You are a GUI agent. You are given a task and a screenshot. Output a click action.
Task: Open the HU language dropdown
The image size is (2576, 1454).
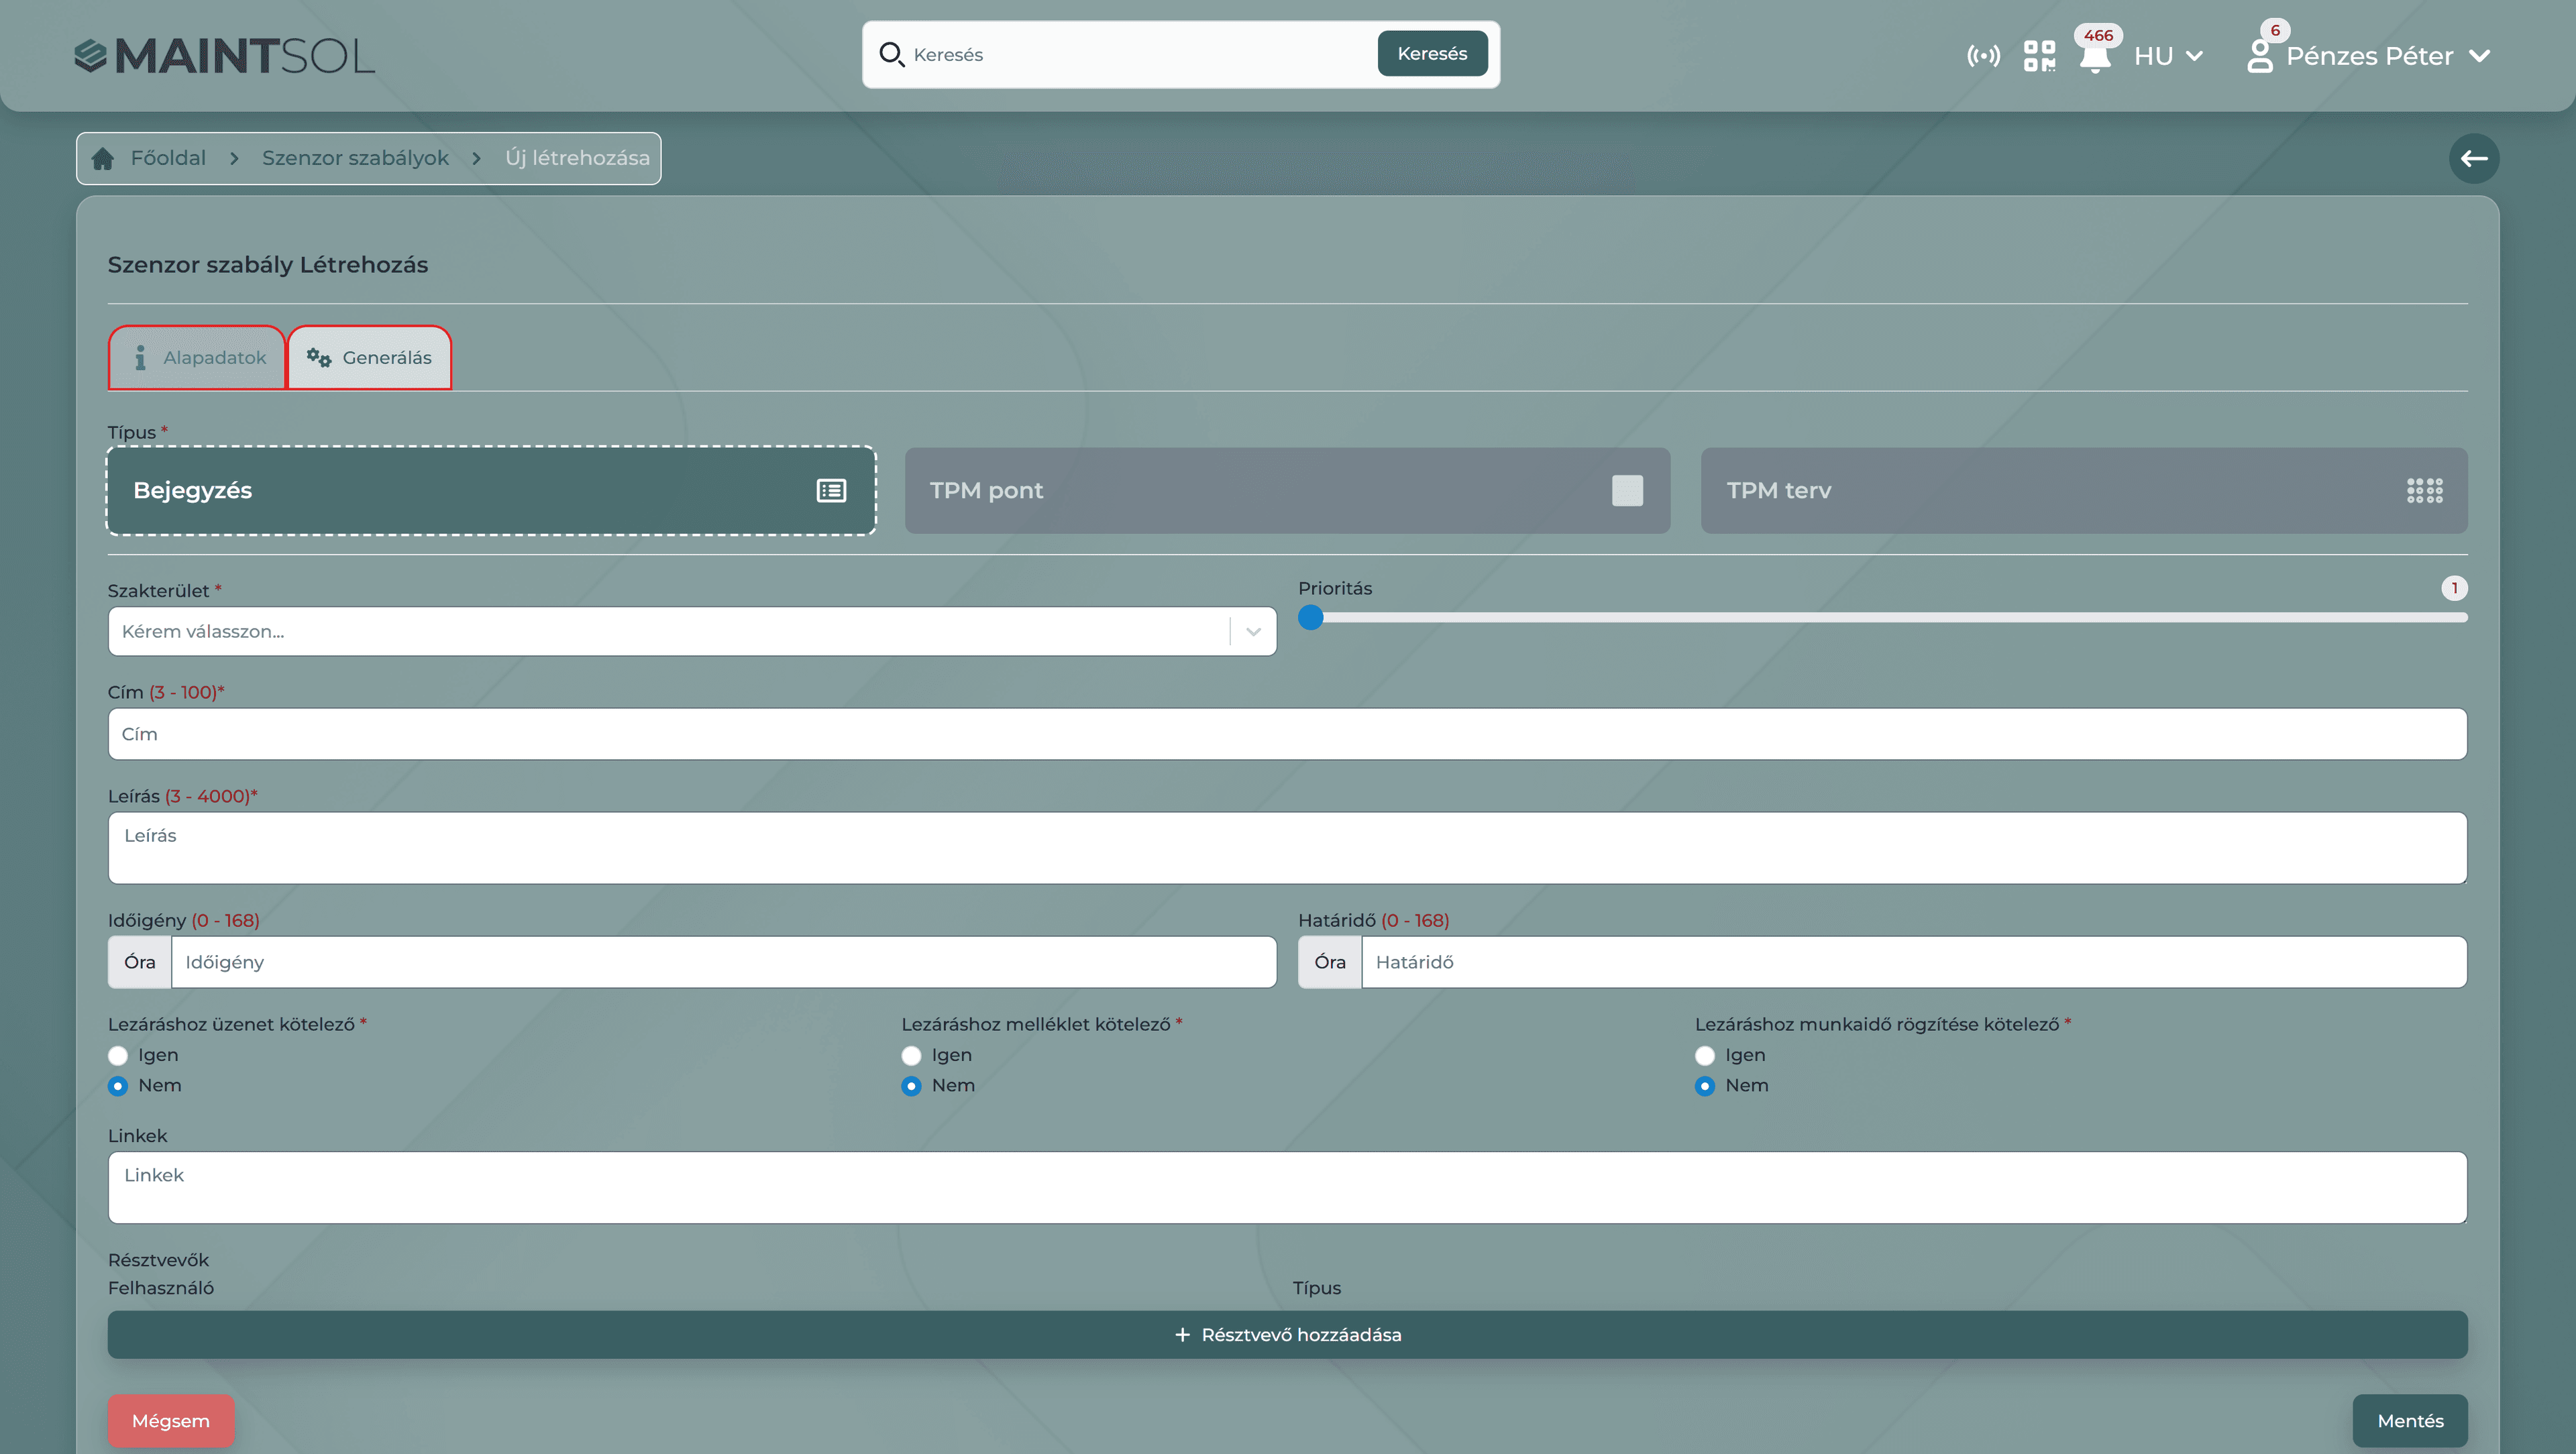pos(2168,56)
